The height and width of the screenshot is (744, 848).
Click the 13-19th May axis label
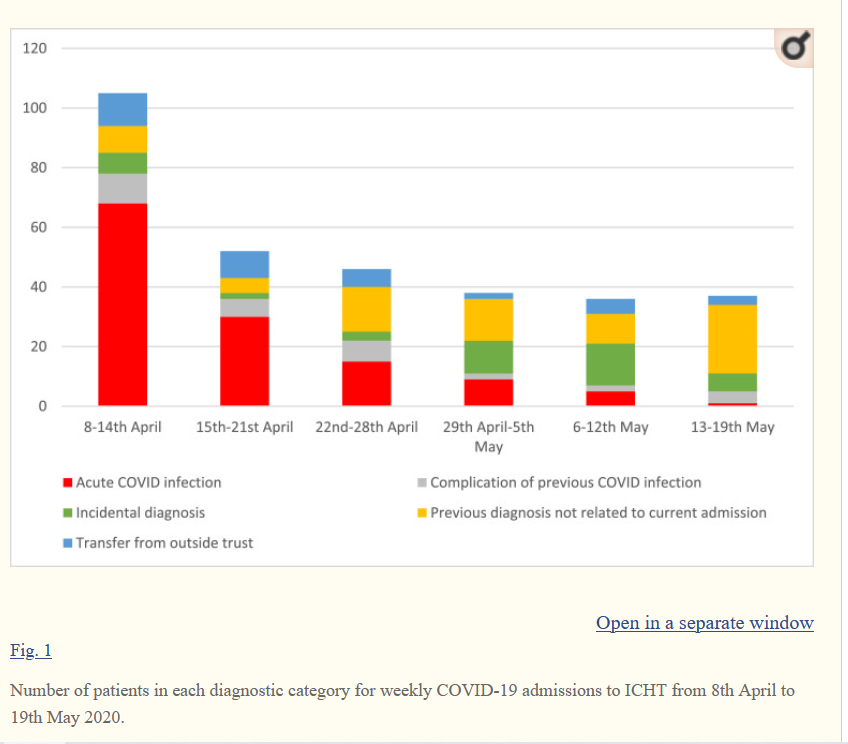[733, 427]
